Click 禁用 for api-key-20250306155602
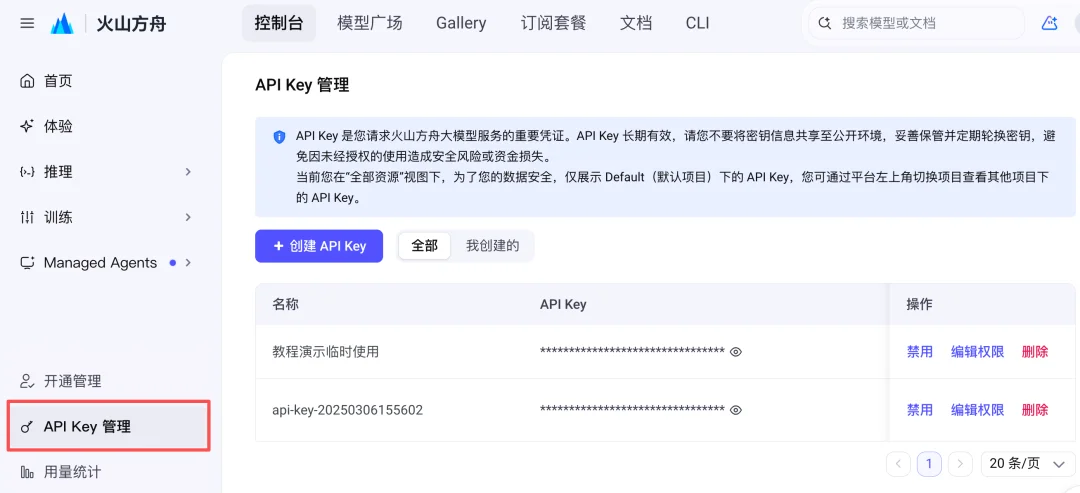1080x493 pixels. (x=920, y=410)
